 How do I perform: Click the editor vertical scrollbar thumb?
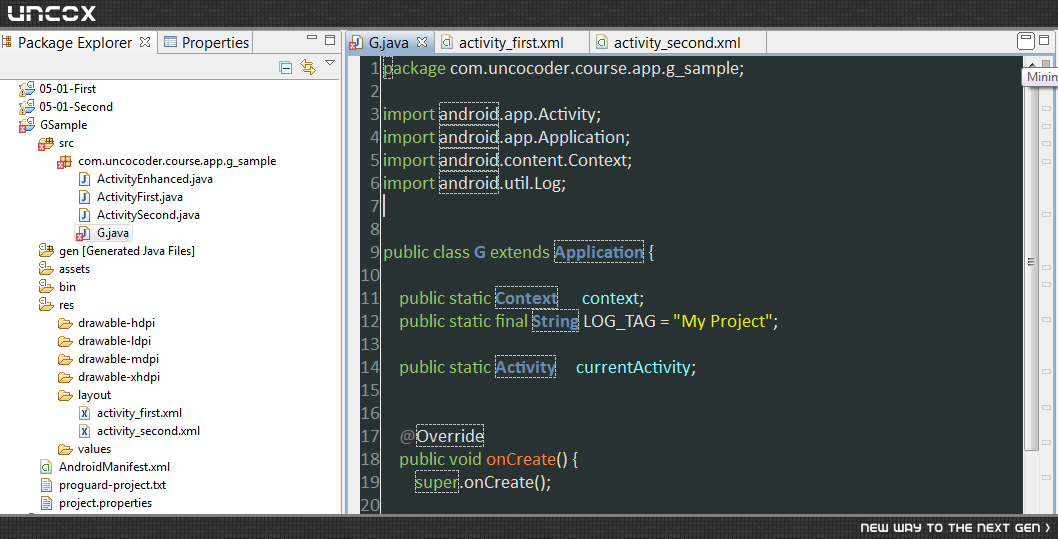click(x=1030, y=262)
